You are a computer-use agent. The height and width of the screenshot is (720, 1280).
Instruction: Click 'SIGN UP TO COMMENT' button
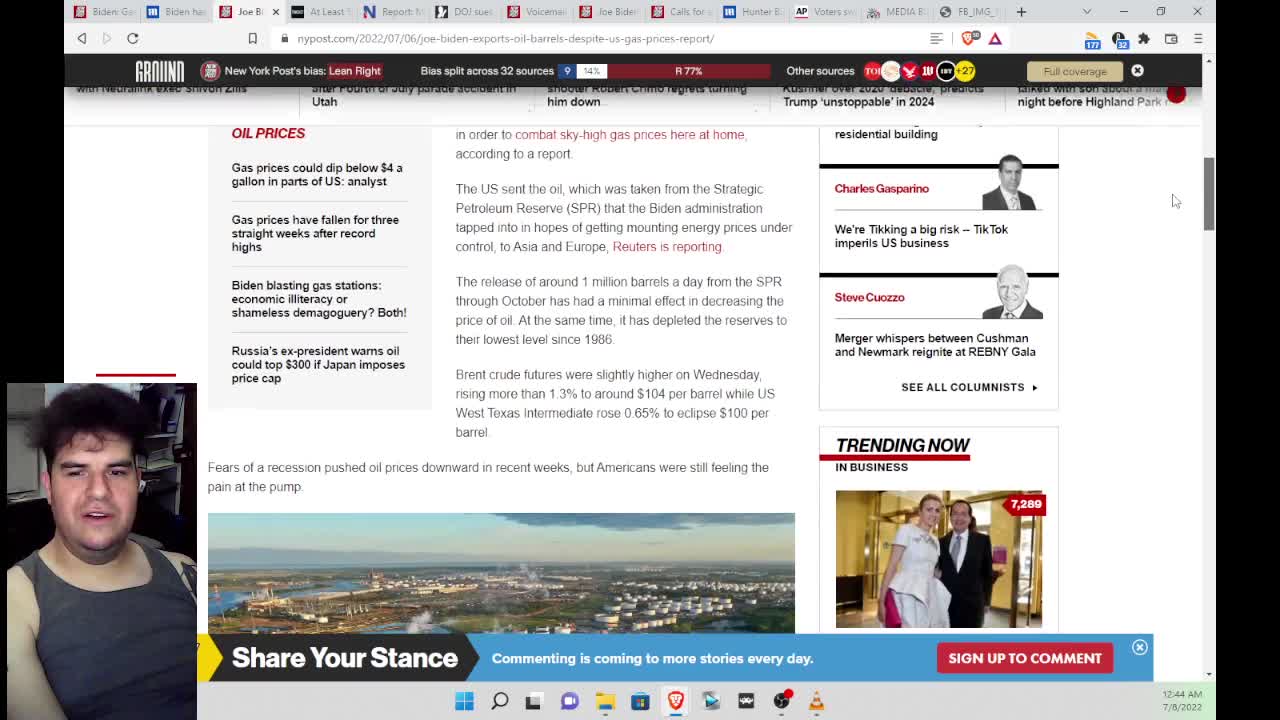click(x=1025, y=658)
